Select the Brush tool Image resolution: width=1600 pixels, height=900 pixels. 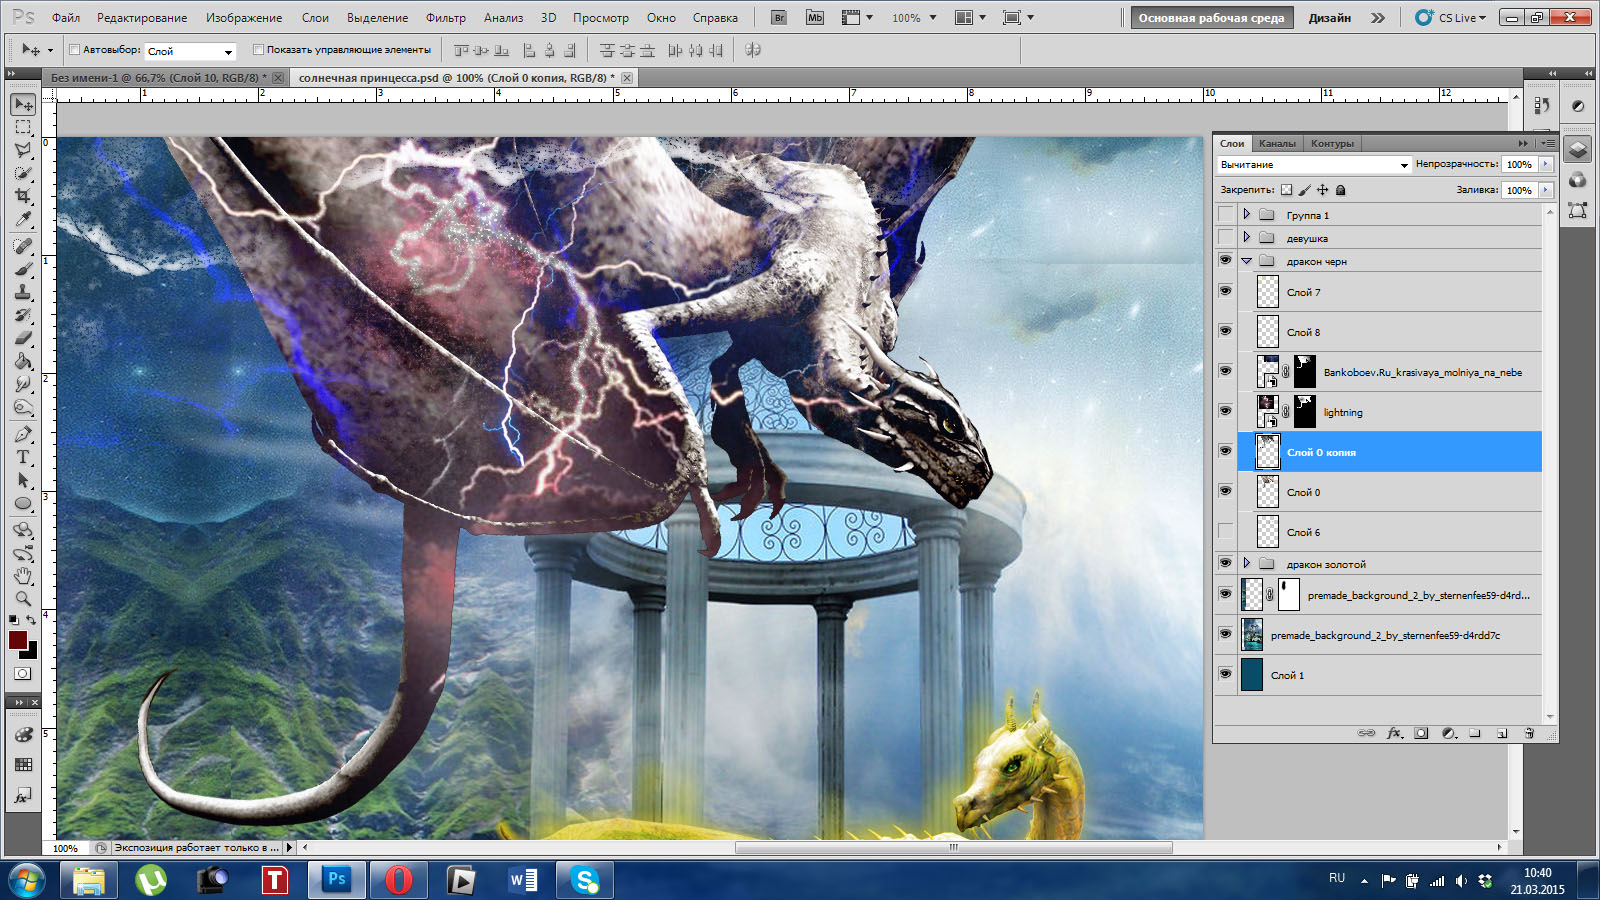click(x=23, y=269)
